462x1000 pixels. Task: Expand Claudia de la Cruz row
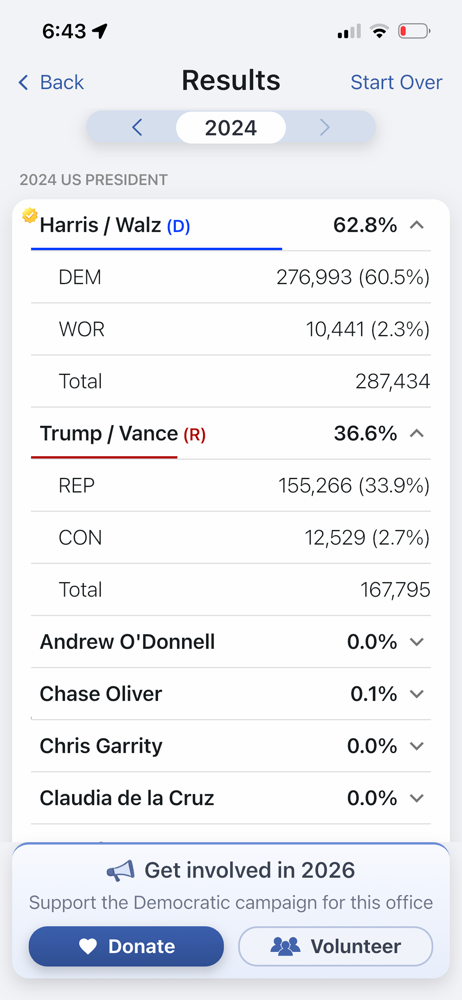(x=231, y=798)
